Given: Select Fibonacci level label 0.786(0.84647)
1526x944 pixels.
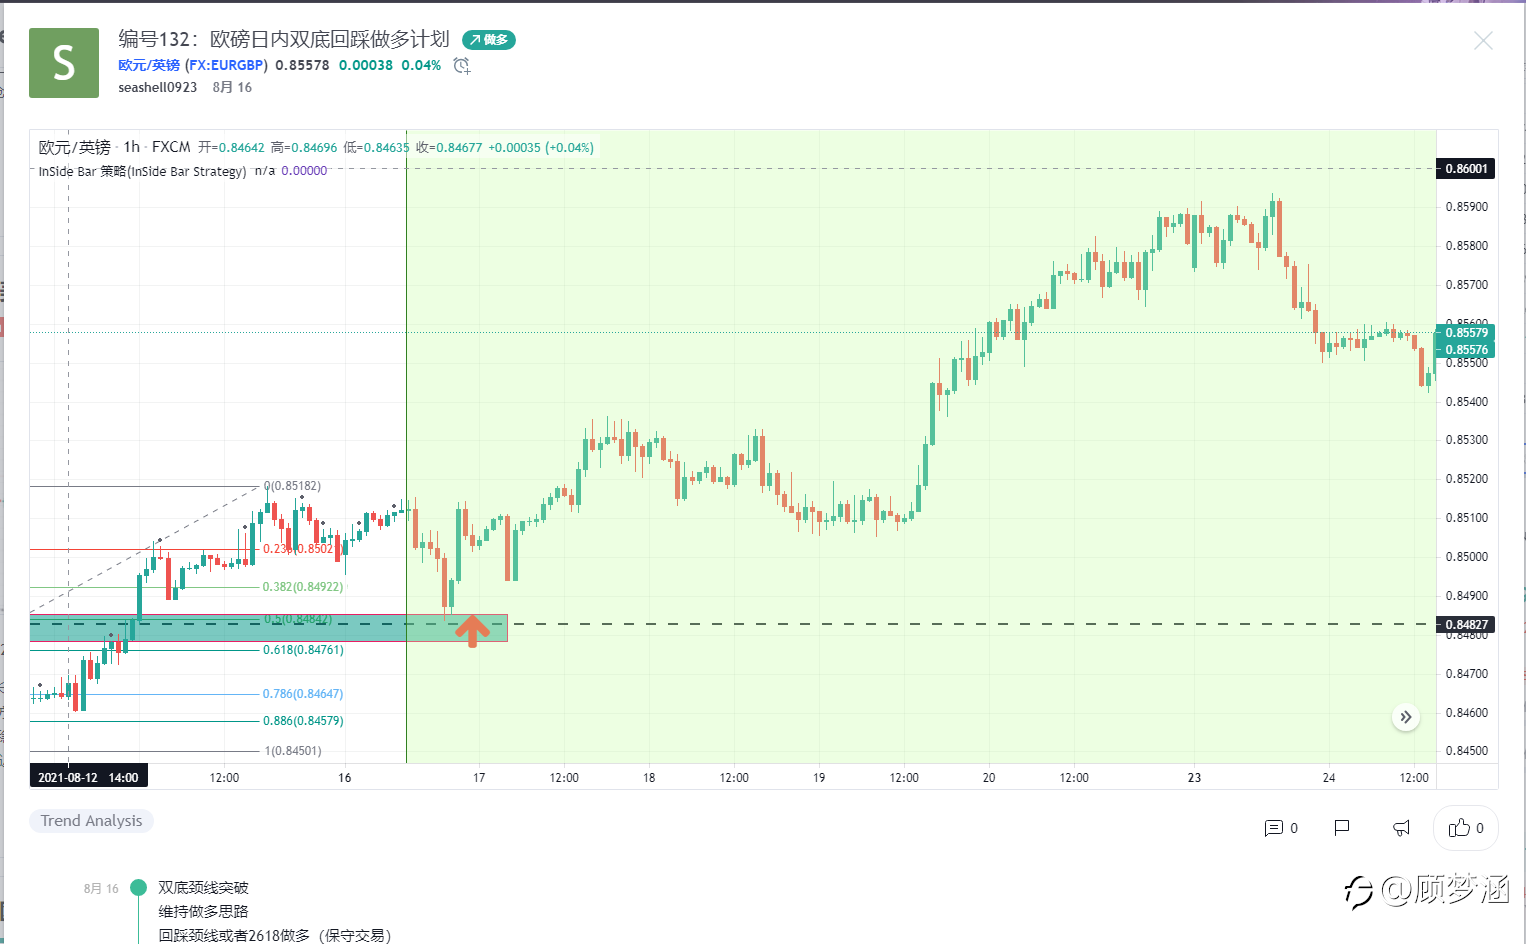Looking at the screenshot, I should (303, 694).
